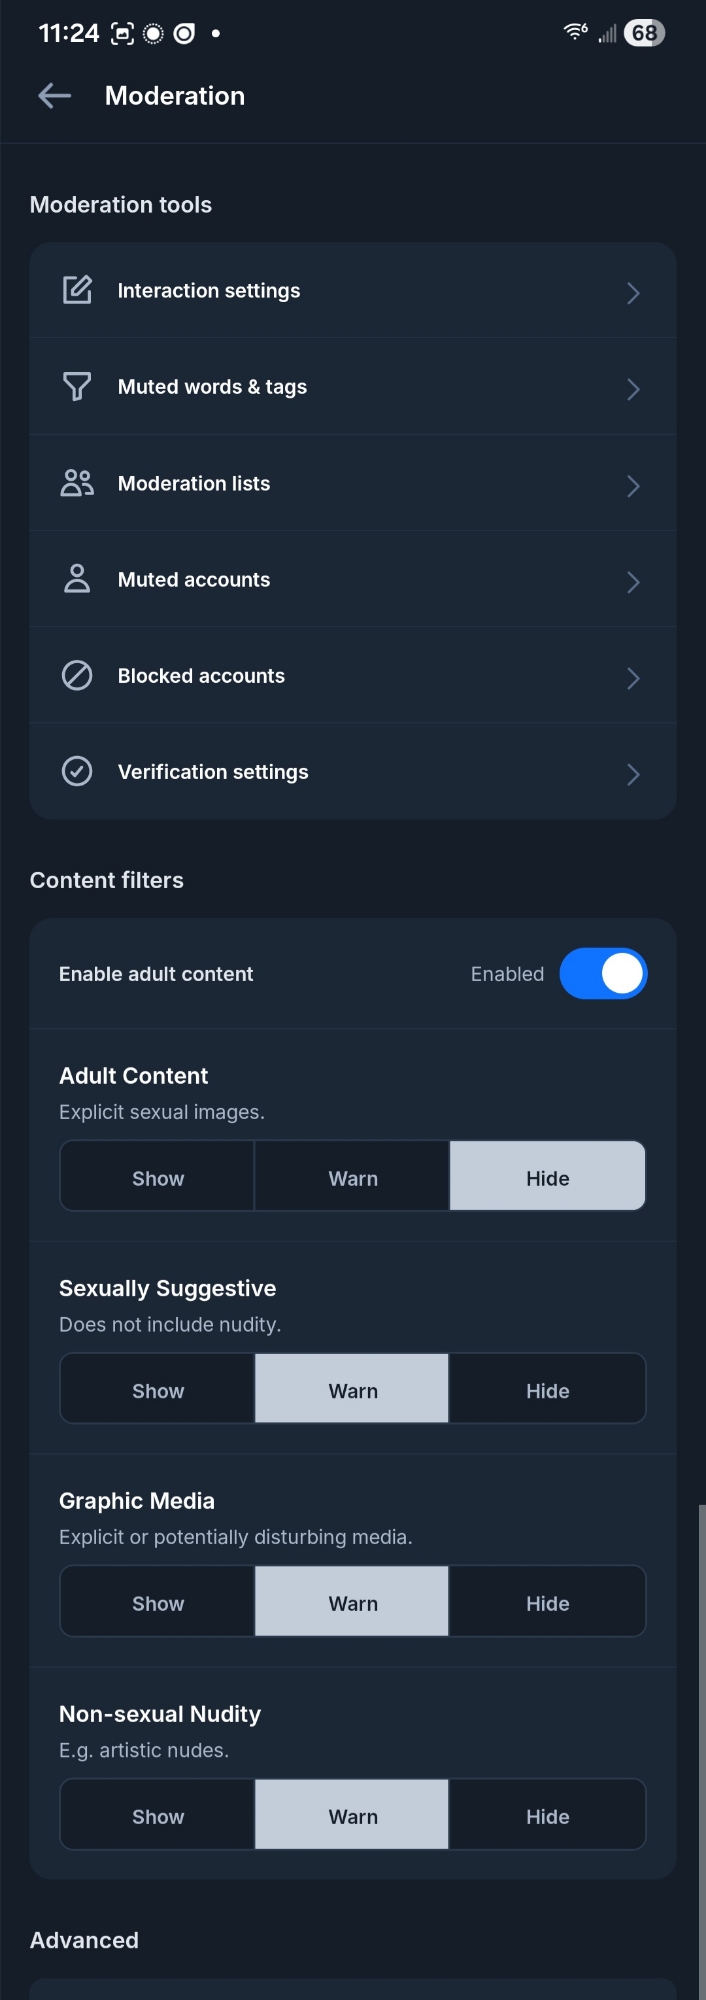Tap the battery indicator in status bar
The image size is (706, 2000).
click(644, 33)
